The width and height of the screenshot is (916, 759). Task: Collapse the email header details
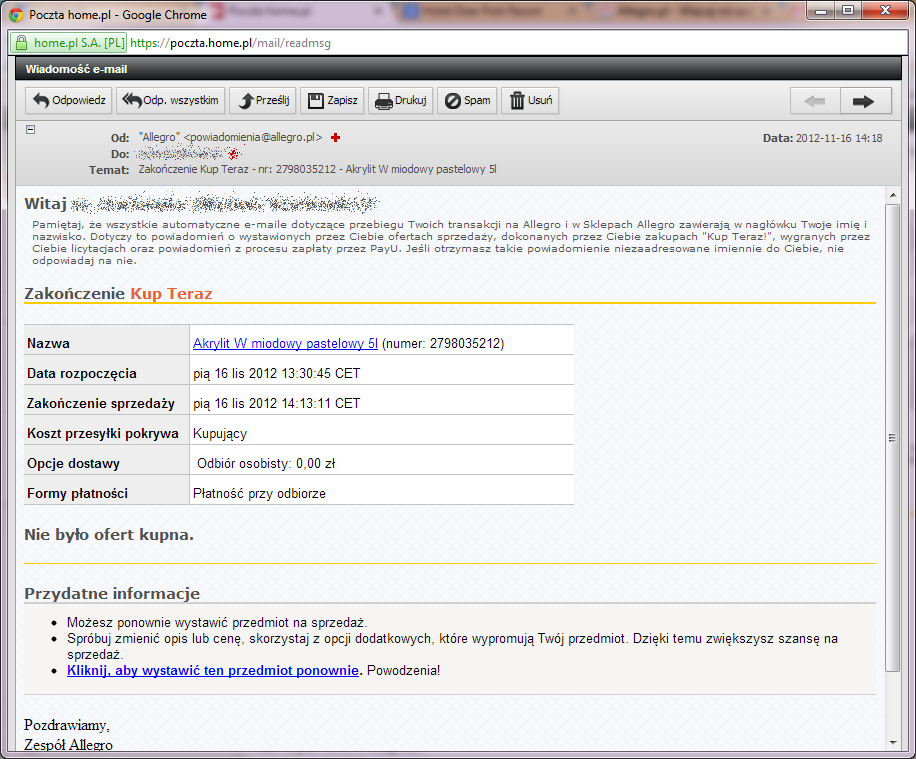click(x=31, y=130)
